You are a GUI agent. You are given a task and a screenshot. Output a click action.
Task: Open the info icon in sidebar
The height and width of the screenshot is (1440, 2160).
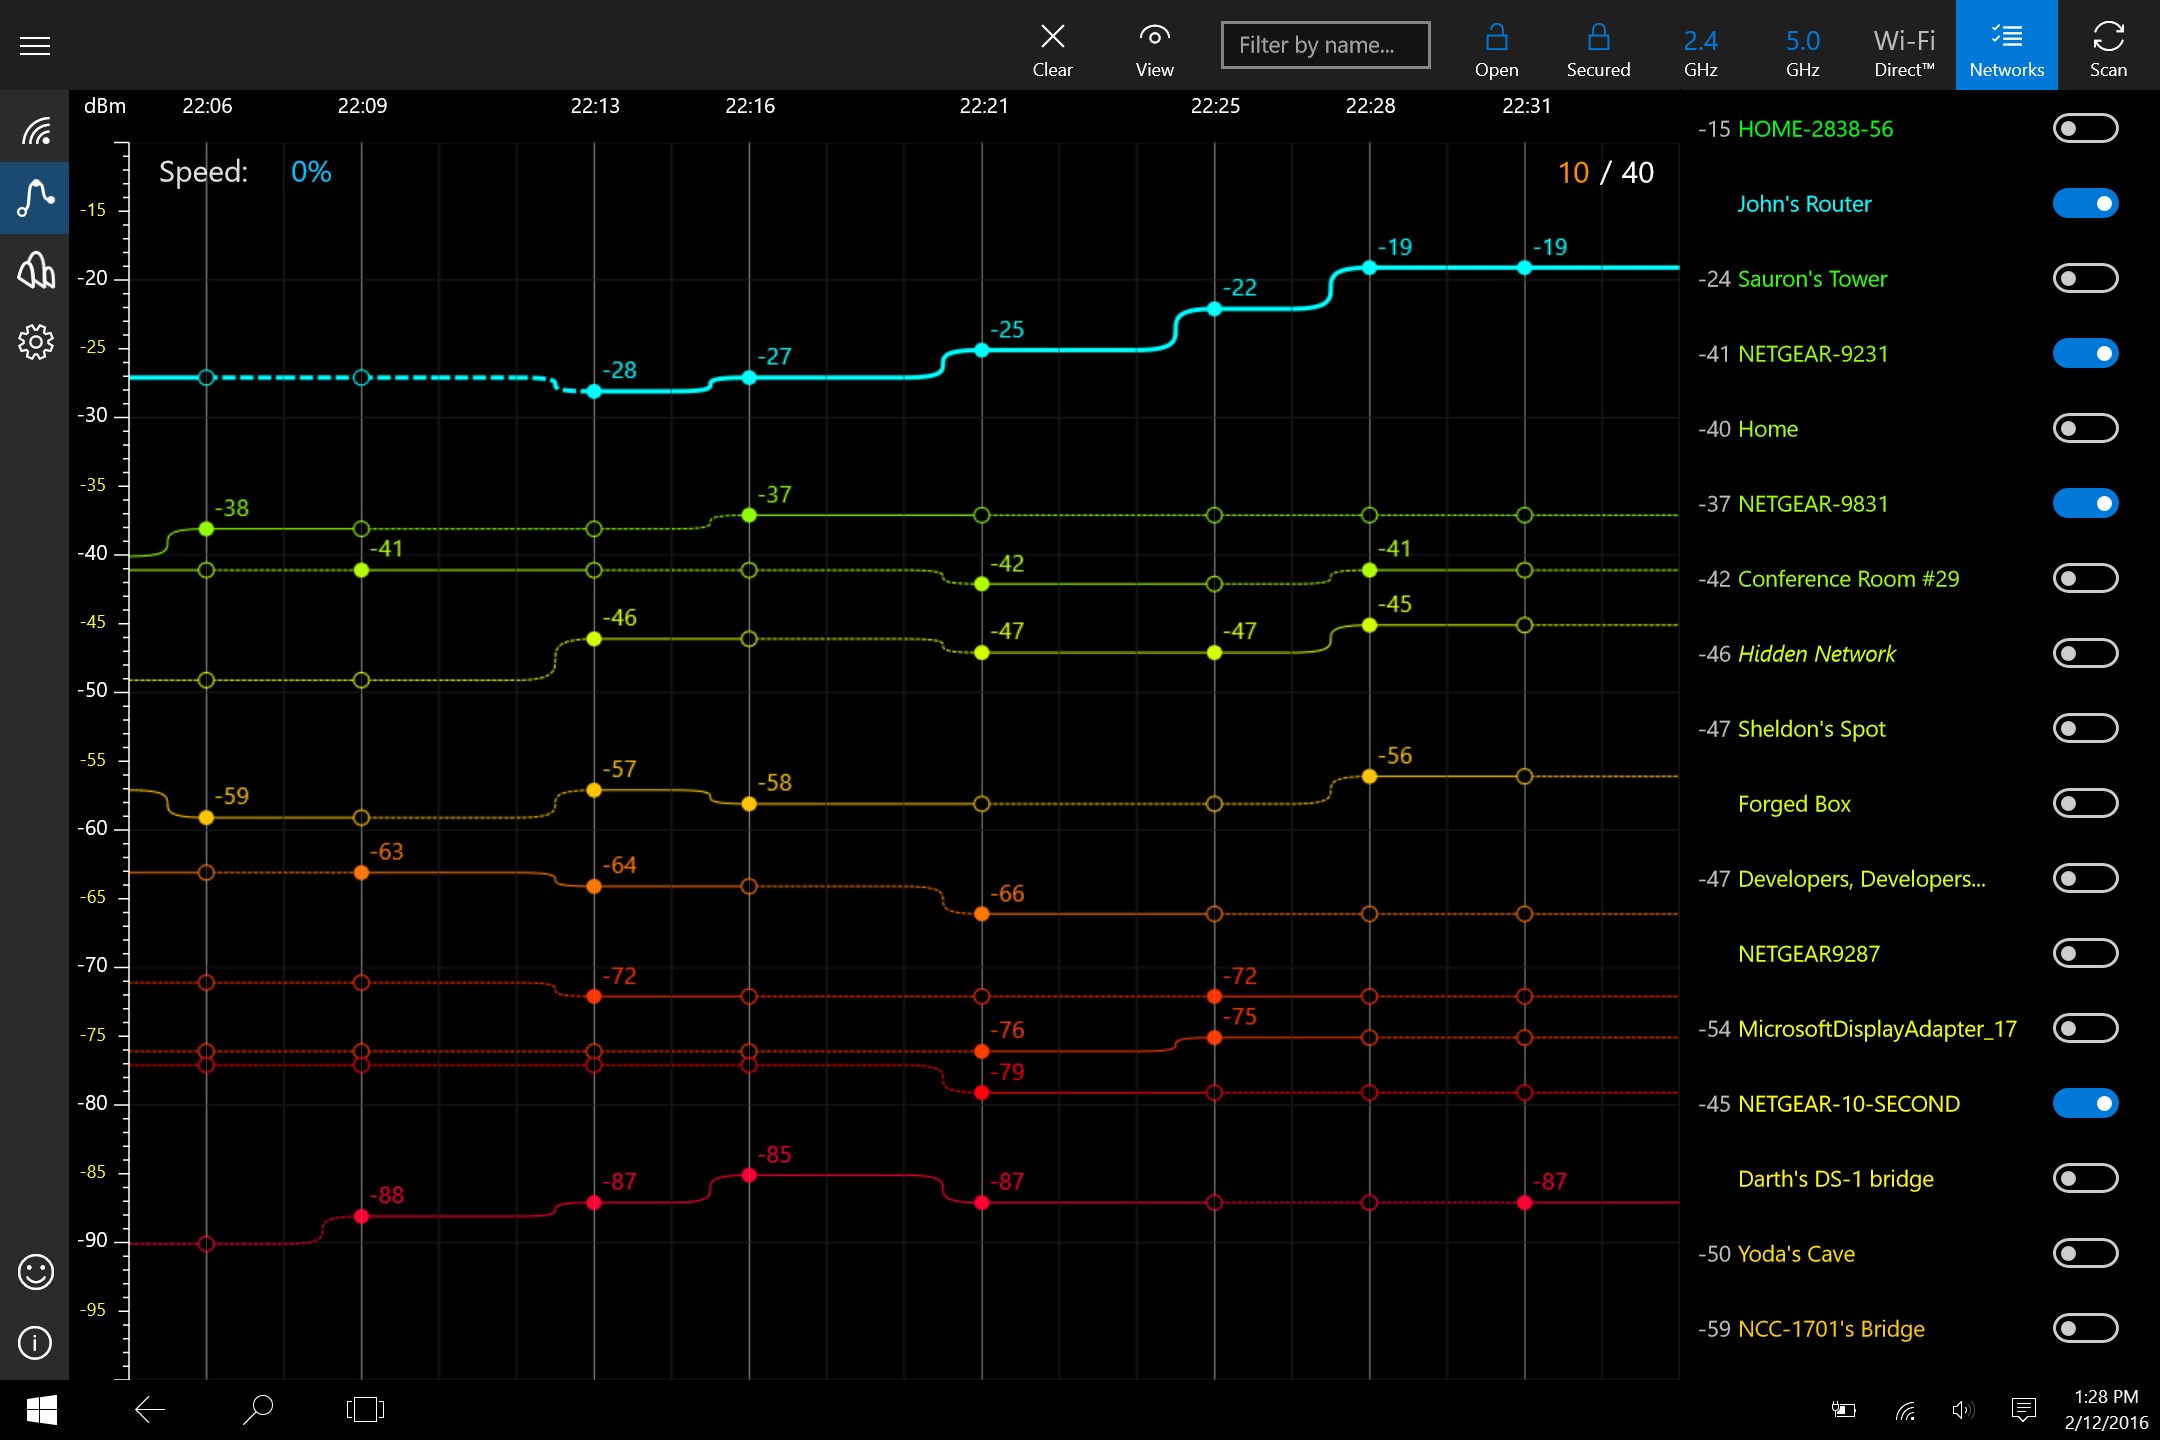click(x=35, y=1342)
